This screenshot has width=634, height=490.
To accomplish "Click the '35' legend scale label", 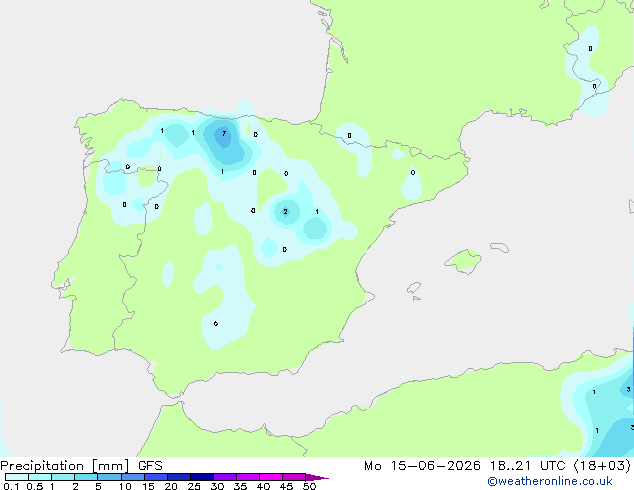I will 240,486.
